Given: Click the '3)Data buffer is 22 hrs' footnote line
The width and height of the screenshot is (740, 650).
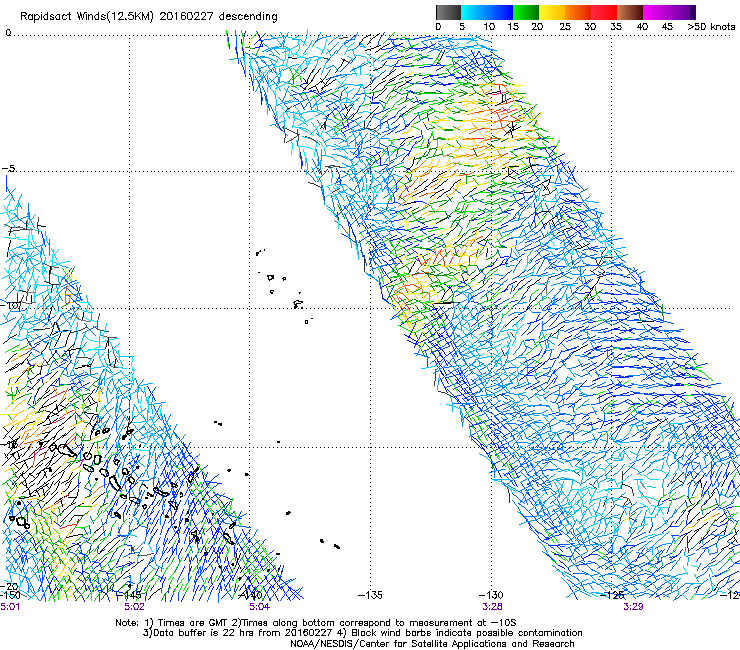Looking at the screenshot, I should (x=362, y=633).
